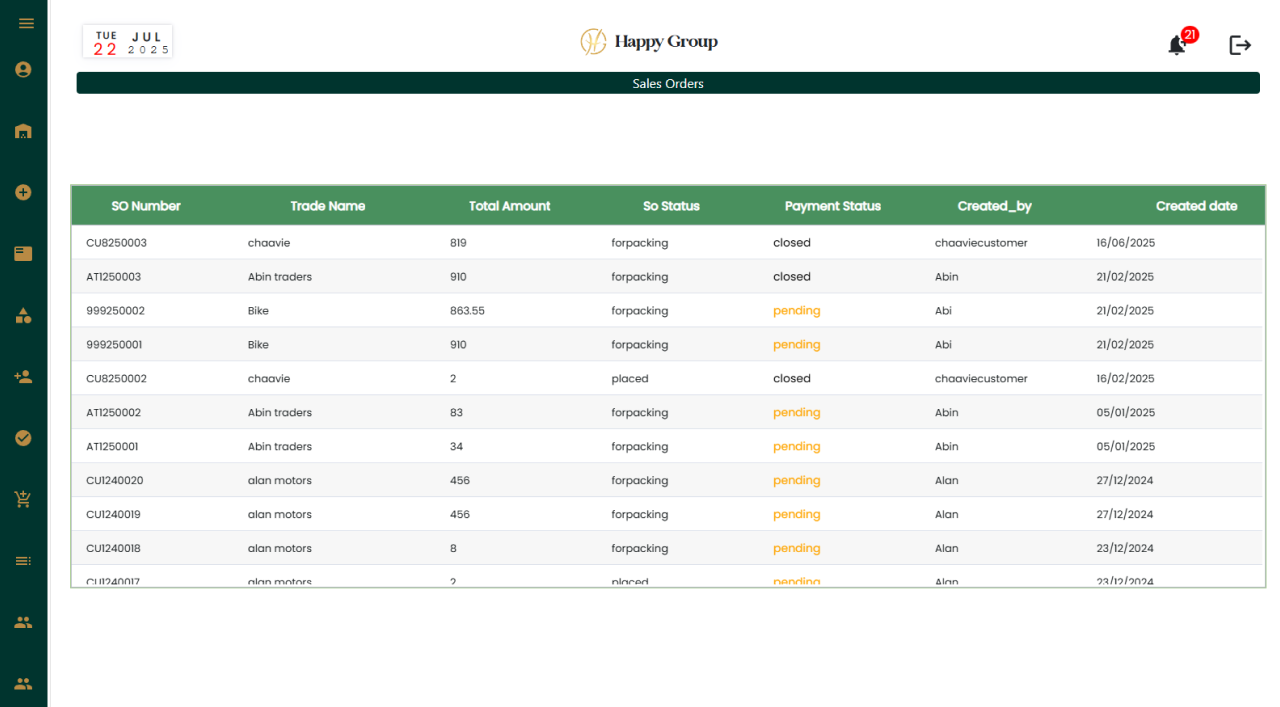Select order AT1250002
Viewport: 1280px width, 707px height.
point(114,413)
